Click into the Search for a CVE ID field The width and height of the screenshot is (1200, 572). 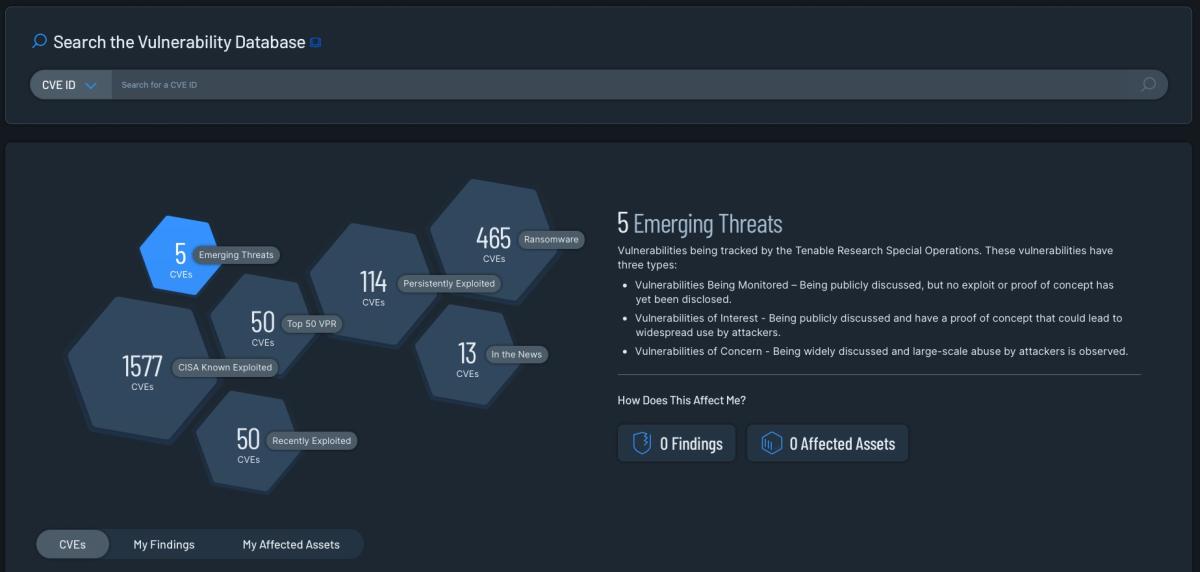625,85
